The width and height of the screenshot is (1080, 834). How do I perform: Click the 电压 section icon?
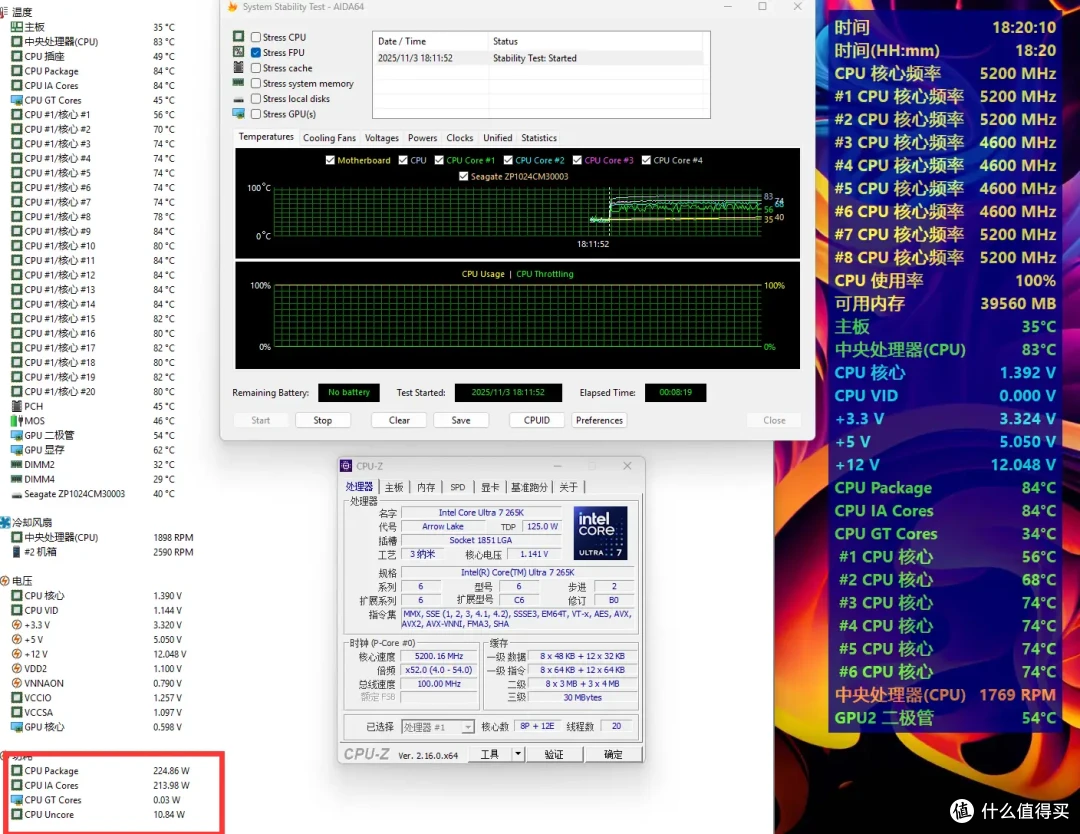[6, 581]
